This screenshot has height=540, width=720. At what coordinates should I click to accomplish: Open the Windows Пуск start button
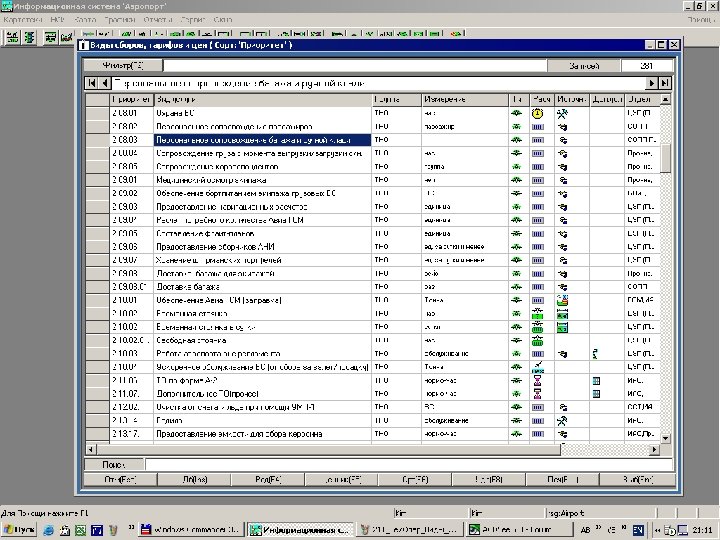point(19,528)
